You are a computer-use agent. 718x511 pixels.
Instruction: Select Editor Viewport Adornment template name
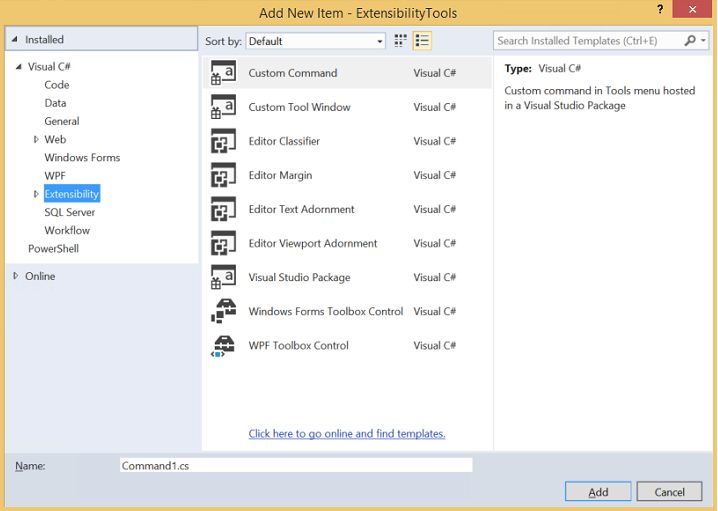pyautogui.click(x=313, y=243)
